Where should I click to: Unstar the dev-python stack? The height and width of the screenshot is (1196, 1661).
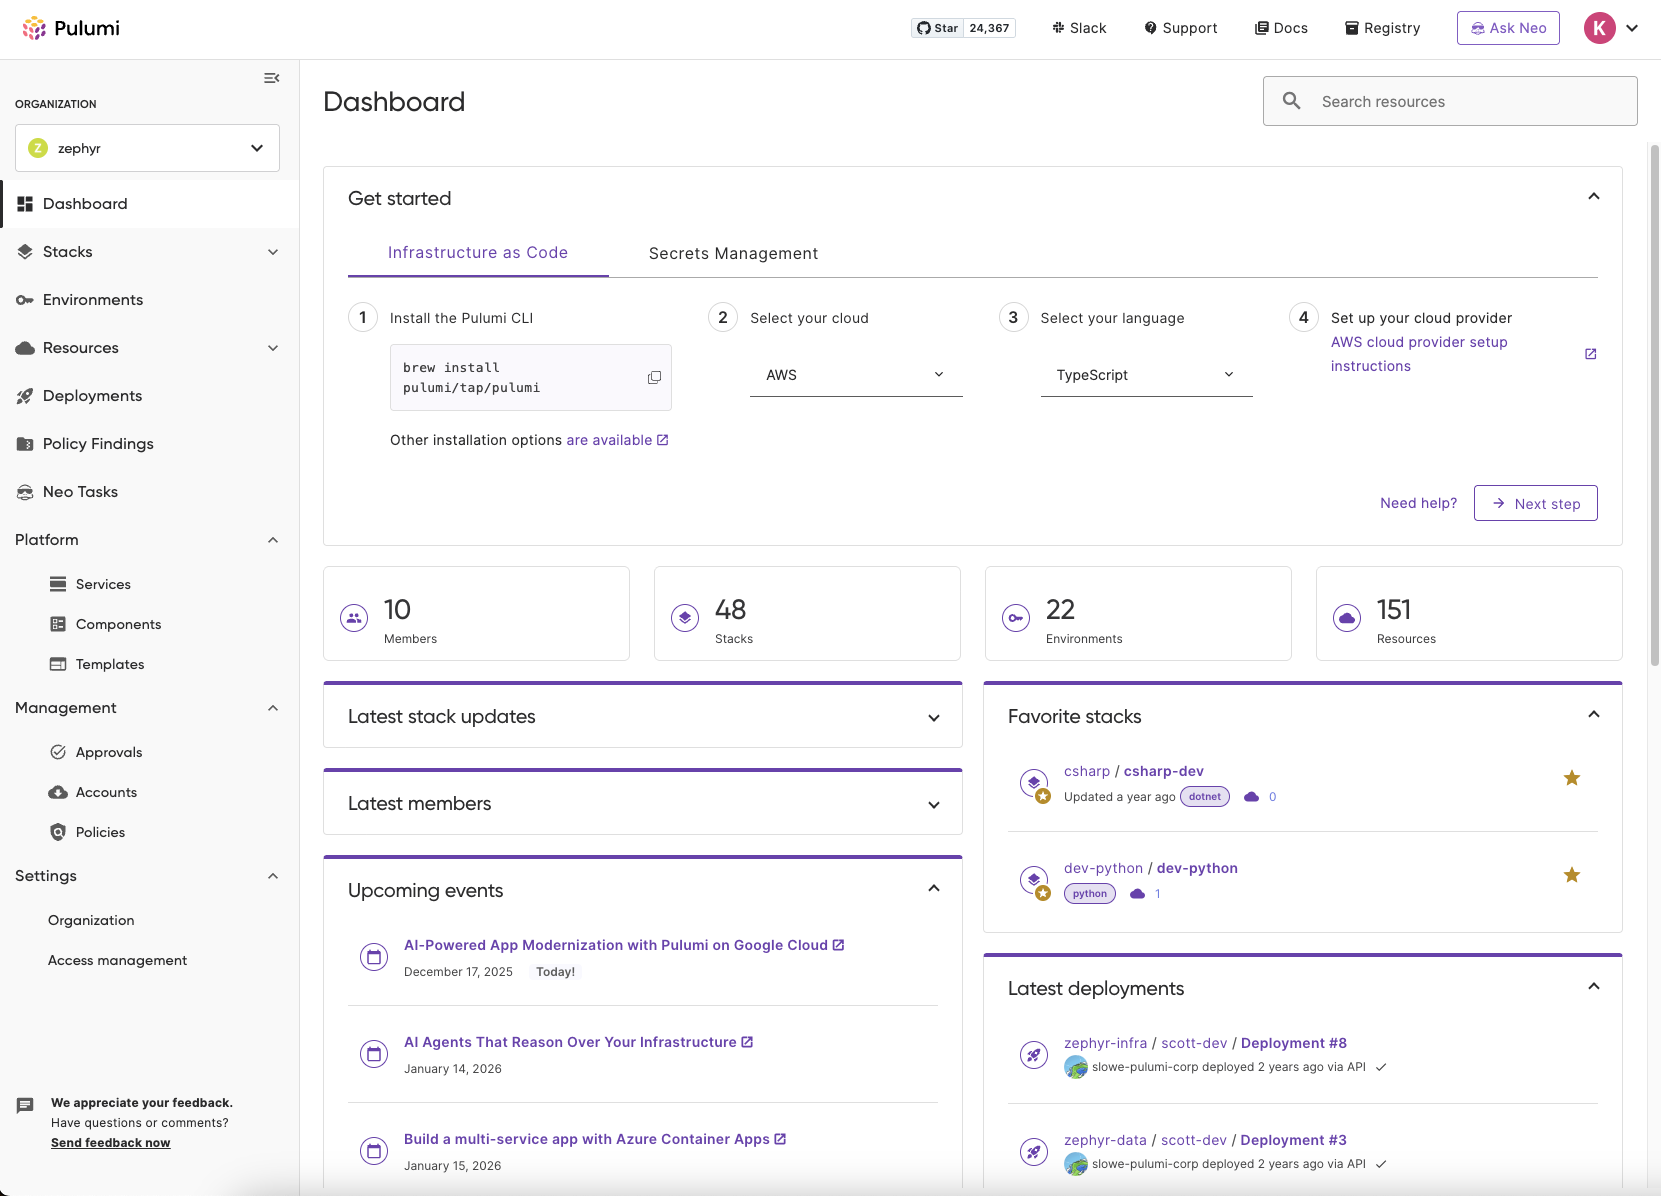(1572, 874)
